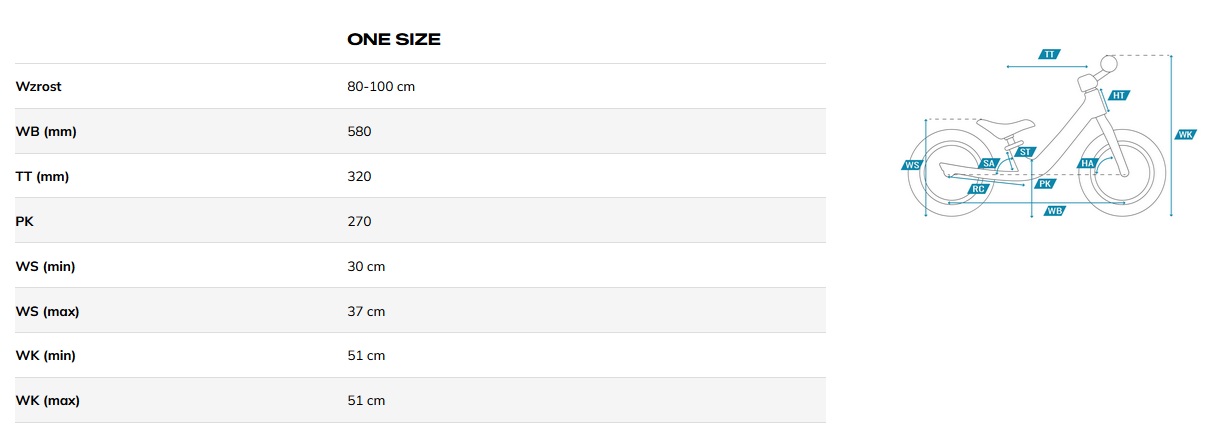Select the RC label near rear wheel
Image resolution: width=1207 pixels, height=433 pixels.
tap(978, 188)
